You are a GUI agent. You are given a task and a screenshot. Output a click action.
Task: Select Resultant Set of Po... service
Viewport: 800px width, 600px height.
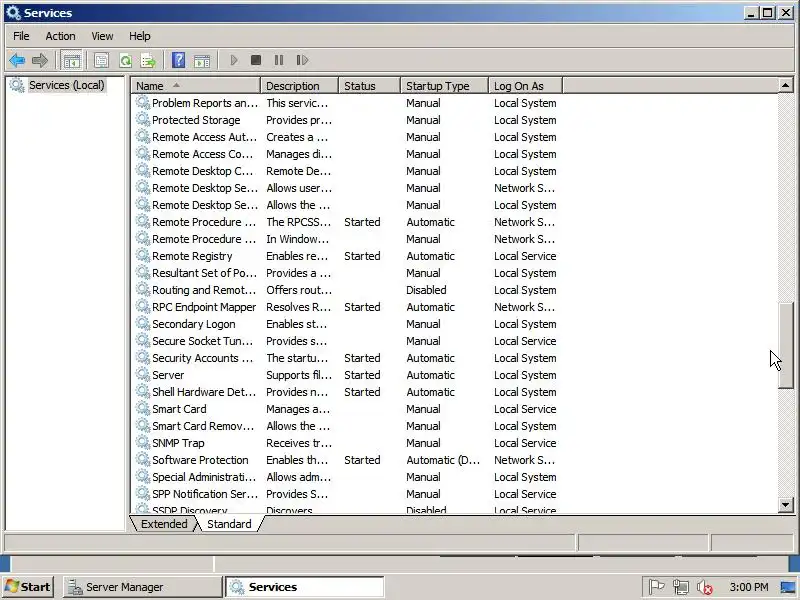(x=347, y=273)
